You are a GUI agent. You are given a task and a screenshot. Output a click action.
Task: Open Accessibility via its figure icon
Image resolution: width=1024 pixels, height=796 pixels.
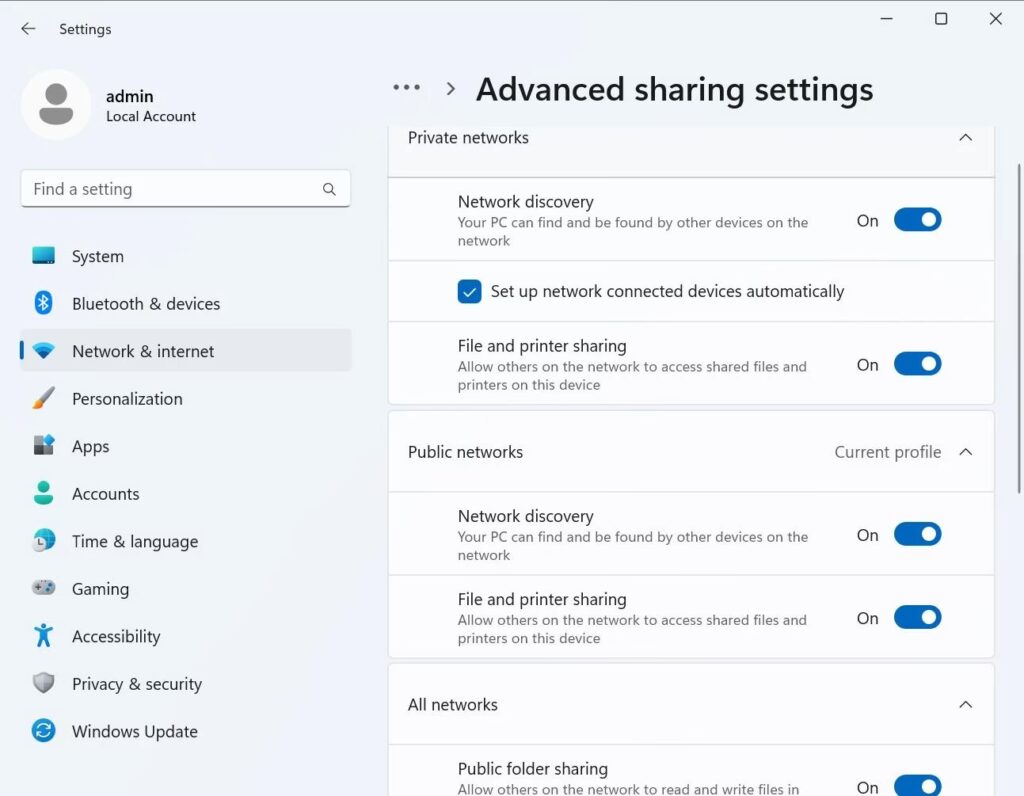coord(43,636)
